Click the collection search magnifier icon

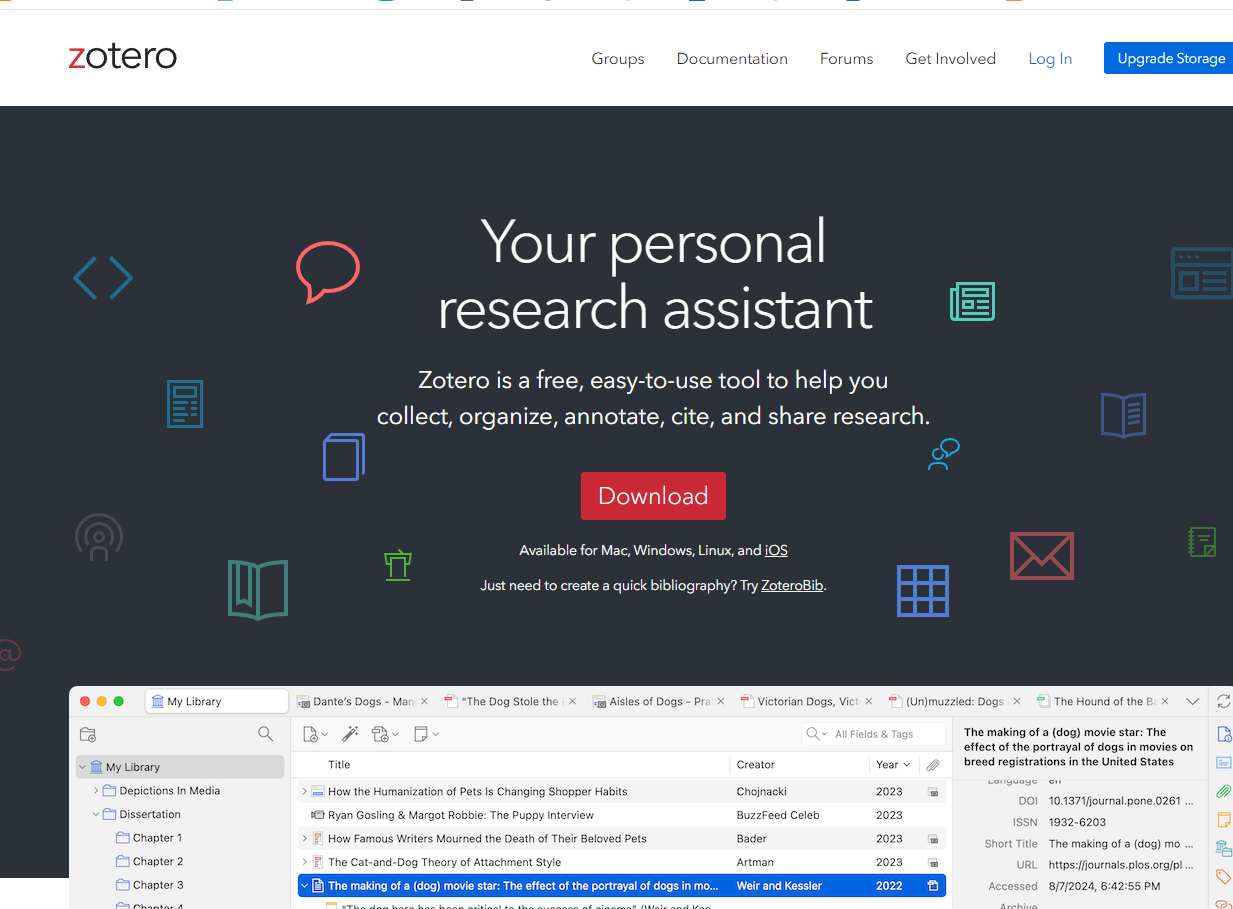coord(265,734)
